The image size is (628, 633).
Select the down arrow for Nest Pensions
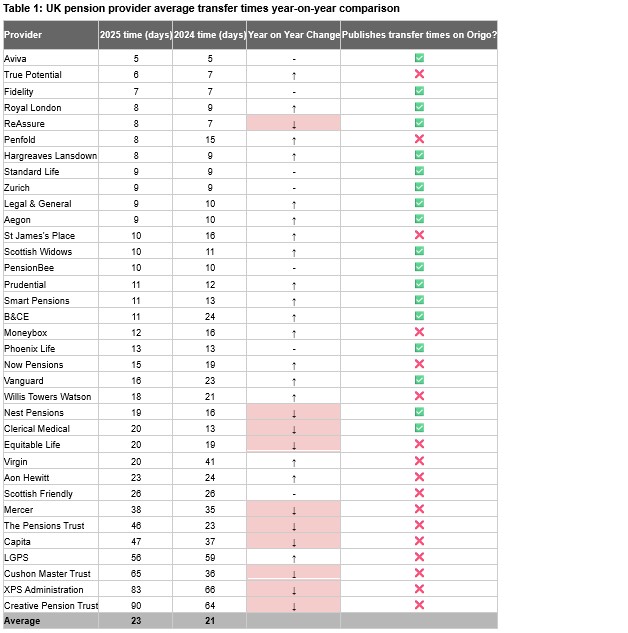[x=294, y=413]
